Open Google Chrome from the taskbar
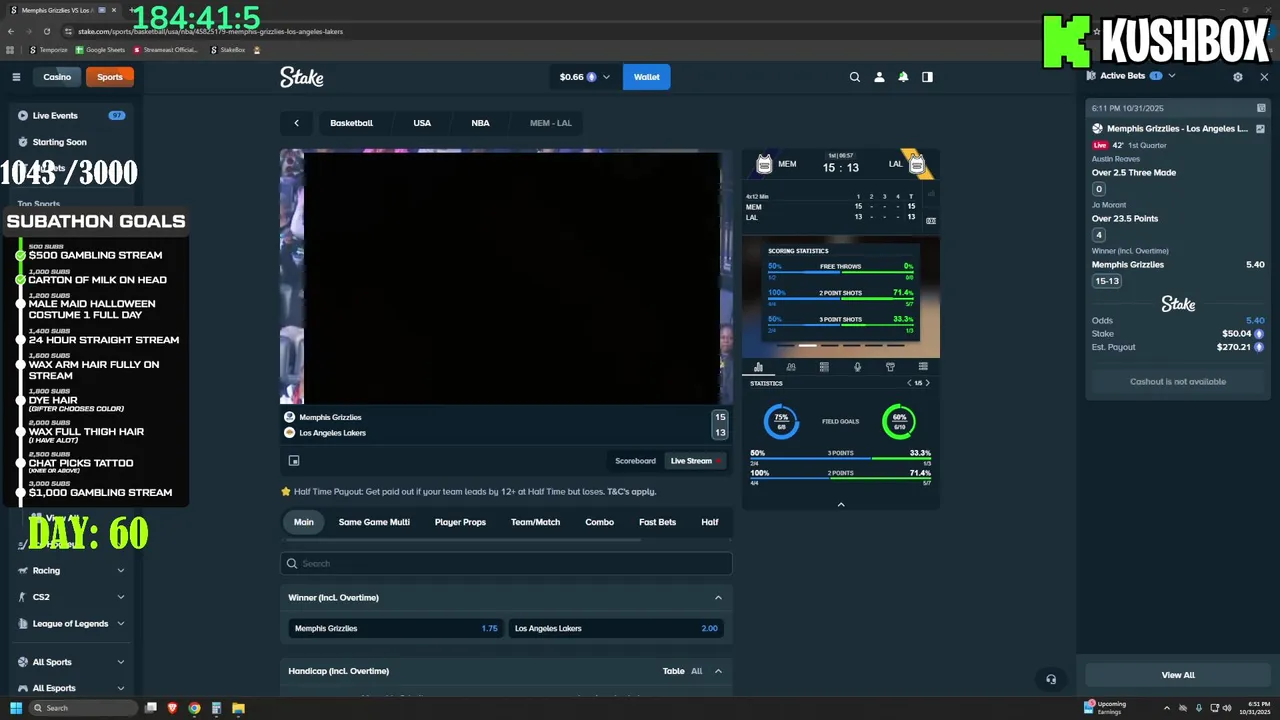Image resolution: width=1280 pixels, height=720 pixels. [x=194, y=708]
